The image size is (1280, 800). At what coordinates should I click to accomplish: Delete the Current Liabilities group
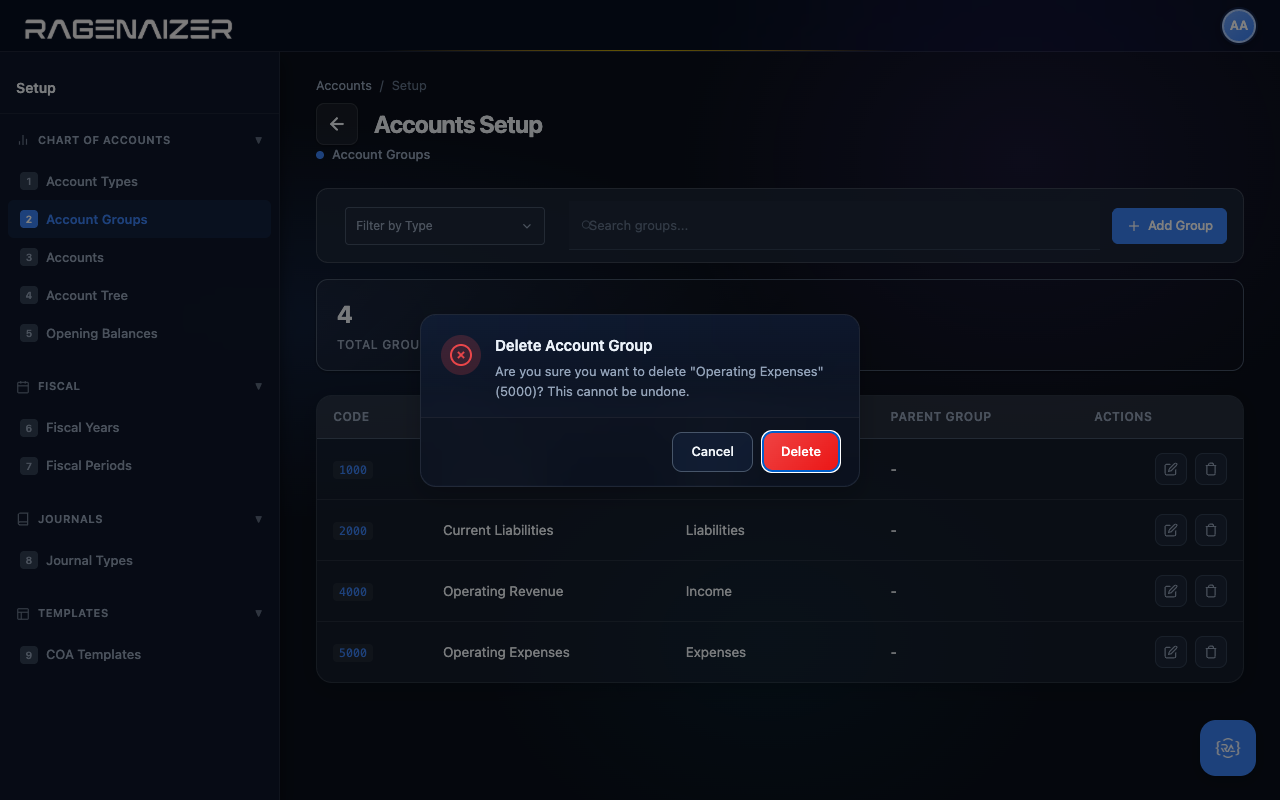coord(1211,530)
